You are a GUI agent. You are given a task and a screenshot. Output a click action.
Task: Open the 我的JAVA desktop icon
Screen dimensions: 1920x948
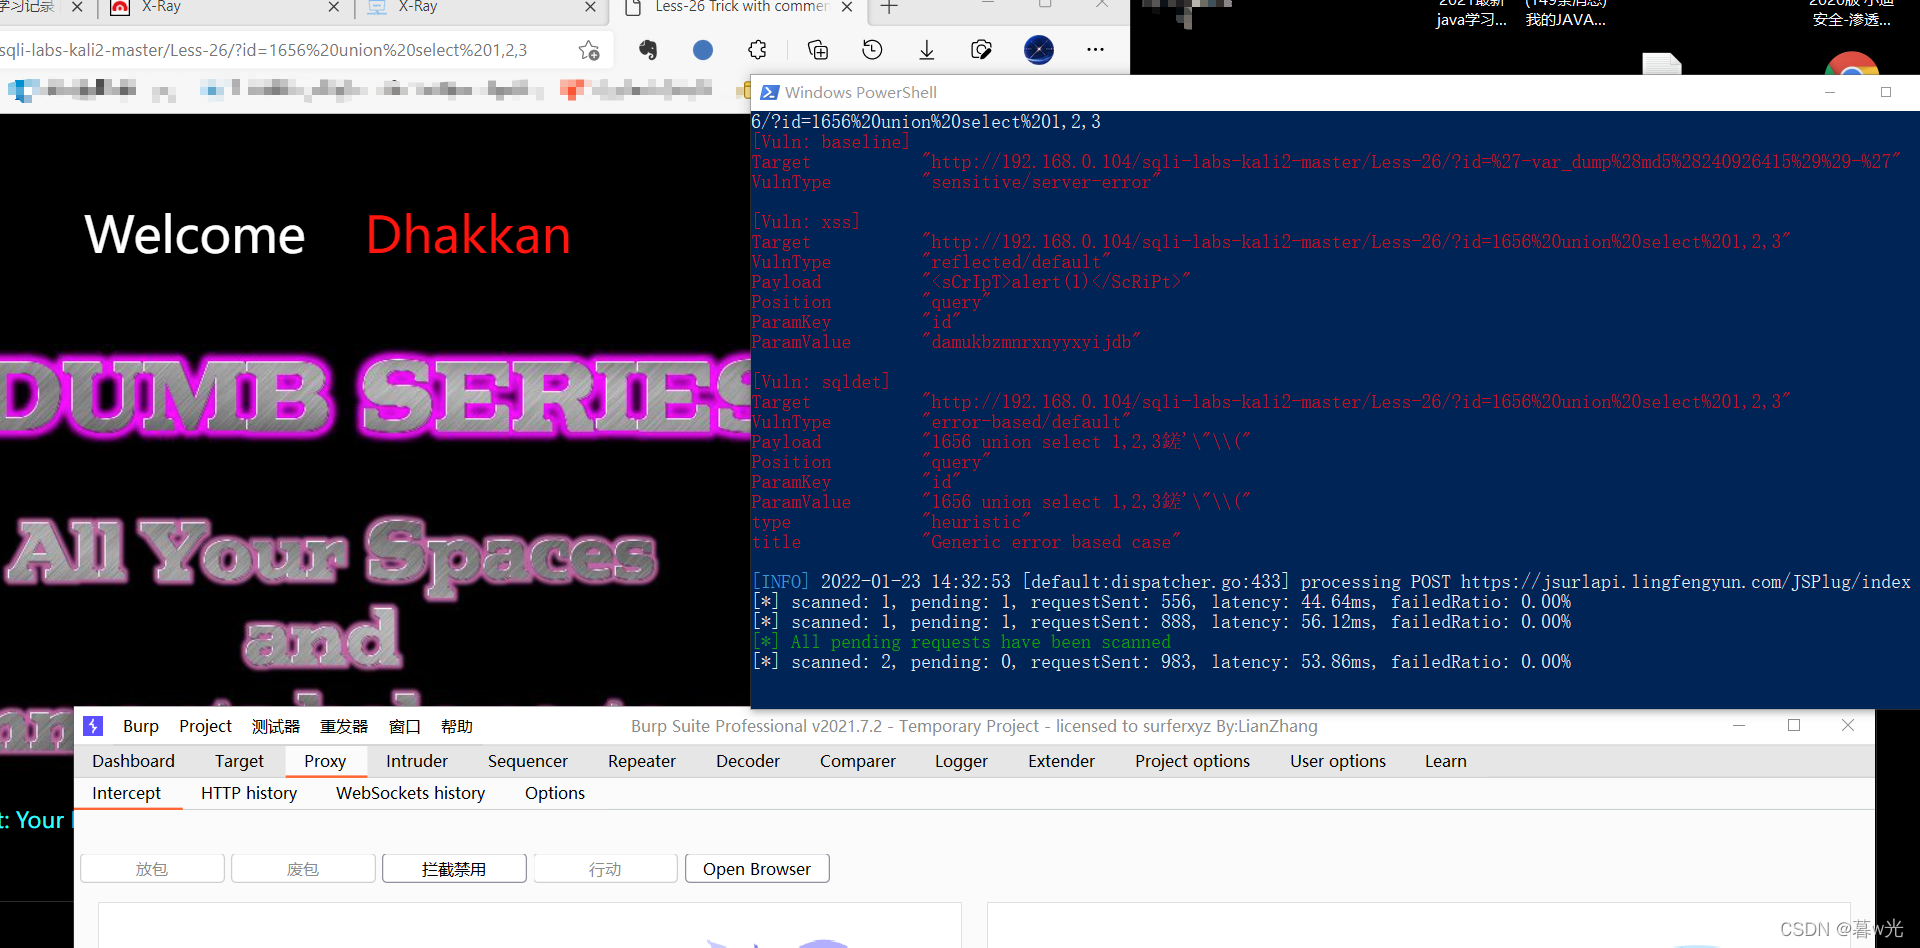[x=1566, y=14]
